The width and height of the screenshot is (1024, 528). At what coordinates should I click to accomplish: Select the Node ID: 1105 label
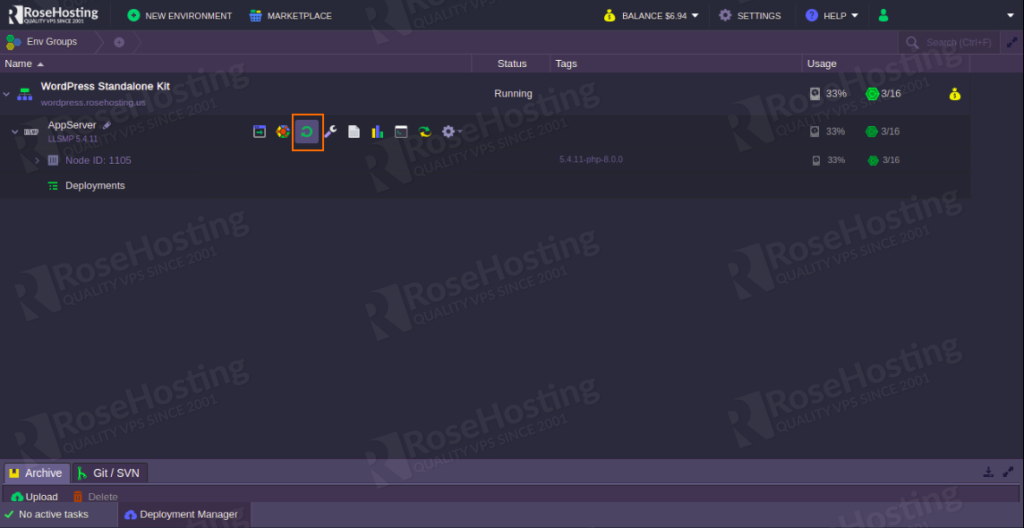[x=98, y=161]
